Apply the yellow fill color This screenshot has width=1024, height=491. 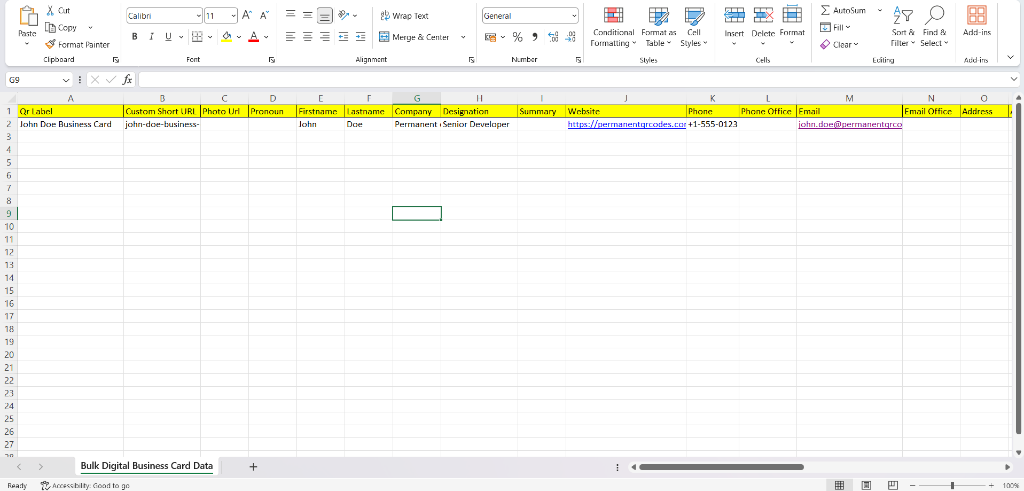[227, 37]
